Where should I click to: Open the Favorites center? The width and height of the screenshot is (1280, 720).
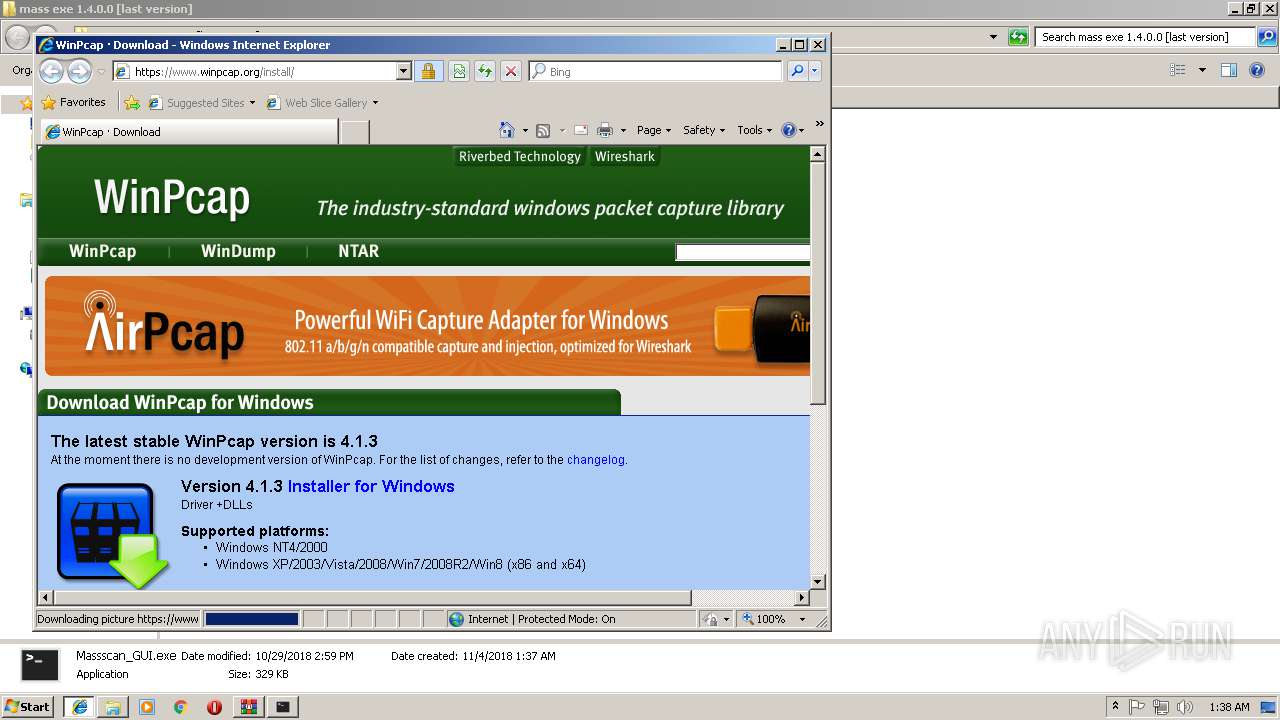click(73, 102)
